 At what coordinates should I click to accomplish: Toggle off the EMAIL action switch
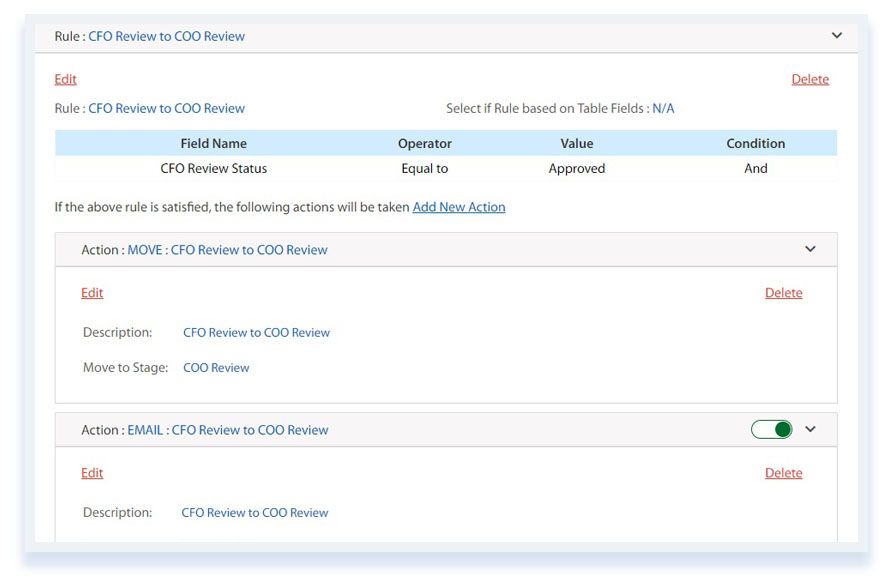[x=771, y=429]
